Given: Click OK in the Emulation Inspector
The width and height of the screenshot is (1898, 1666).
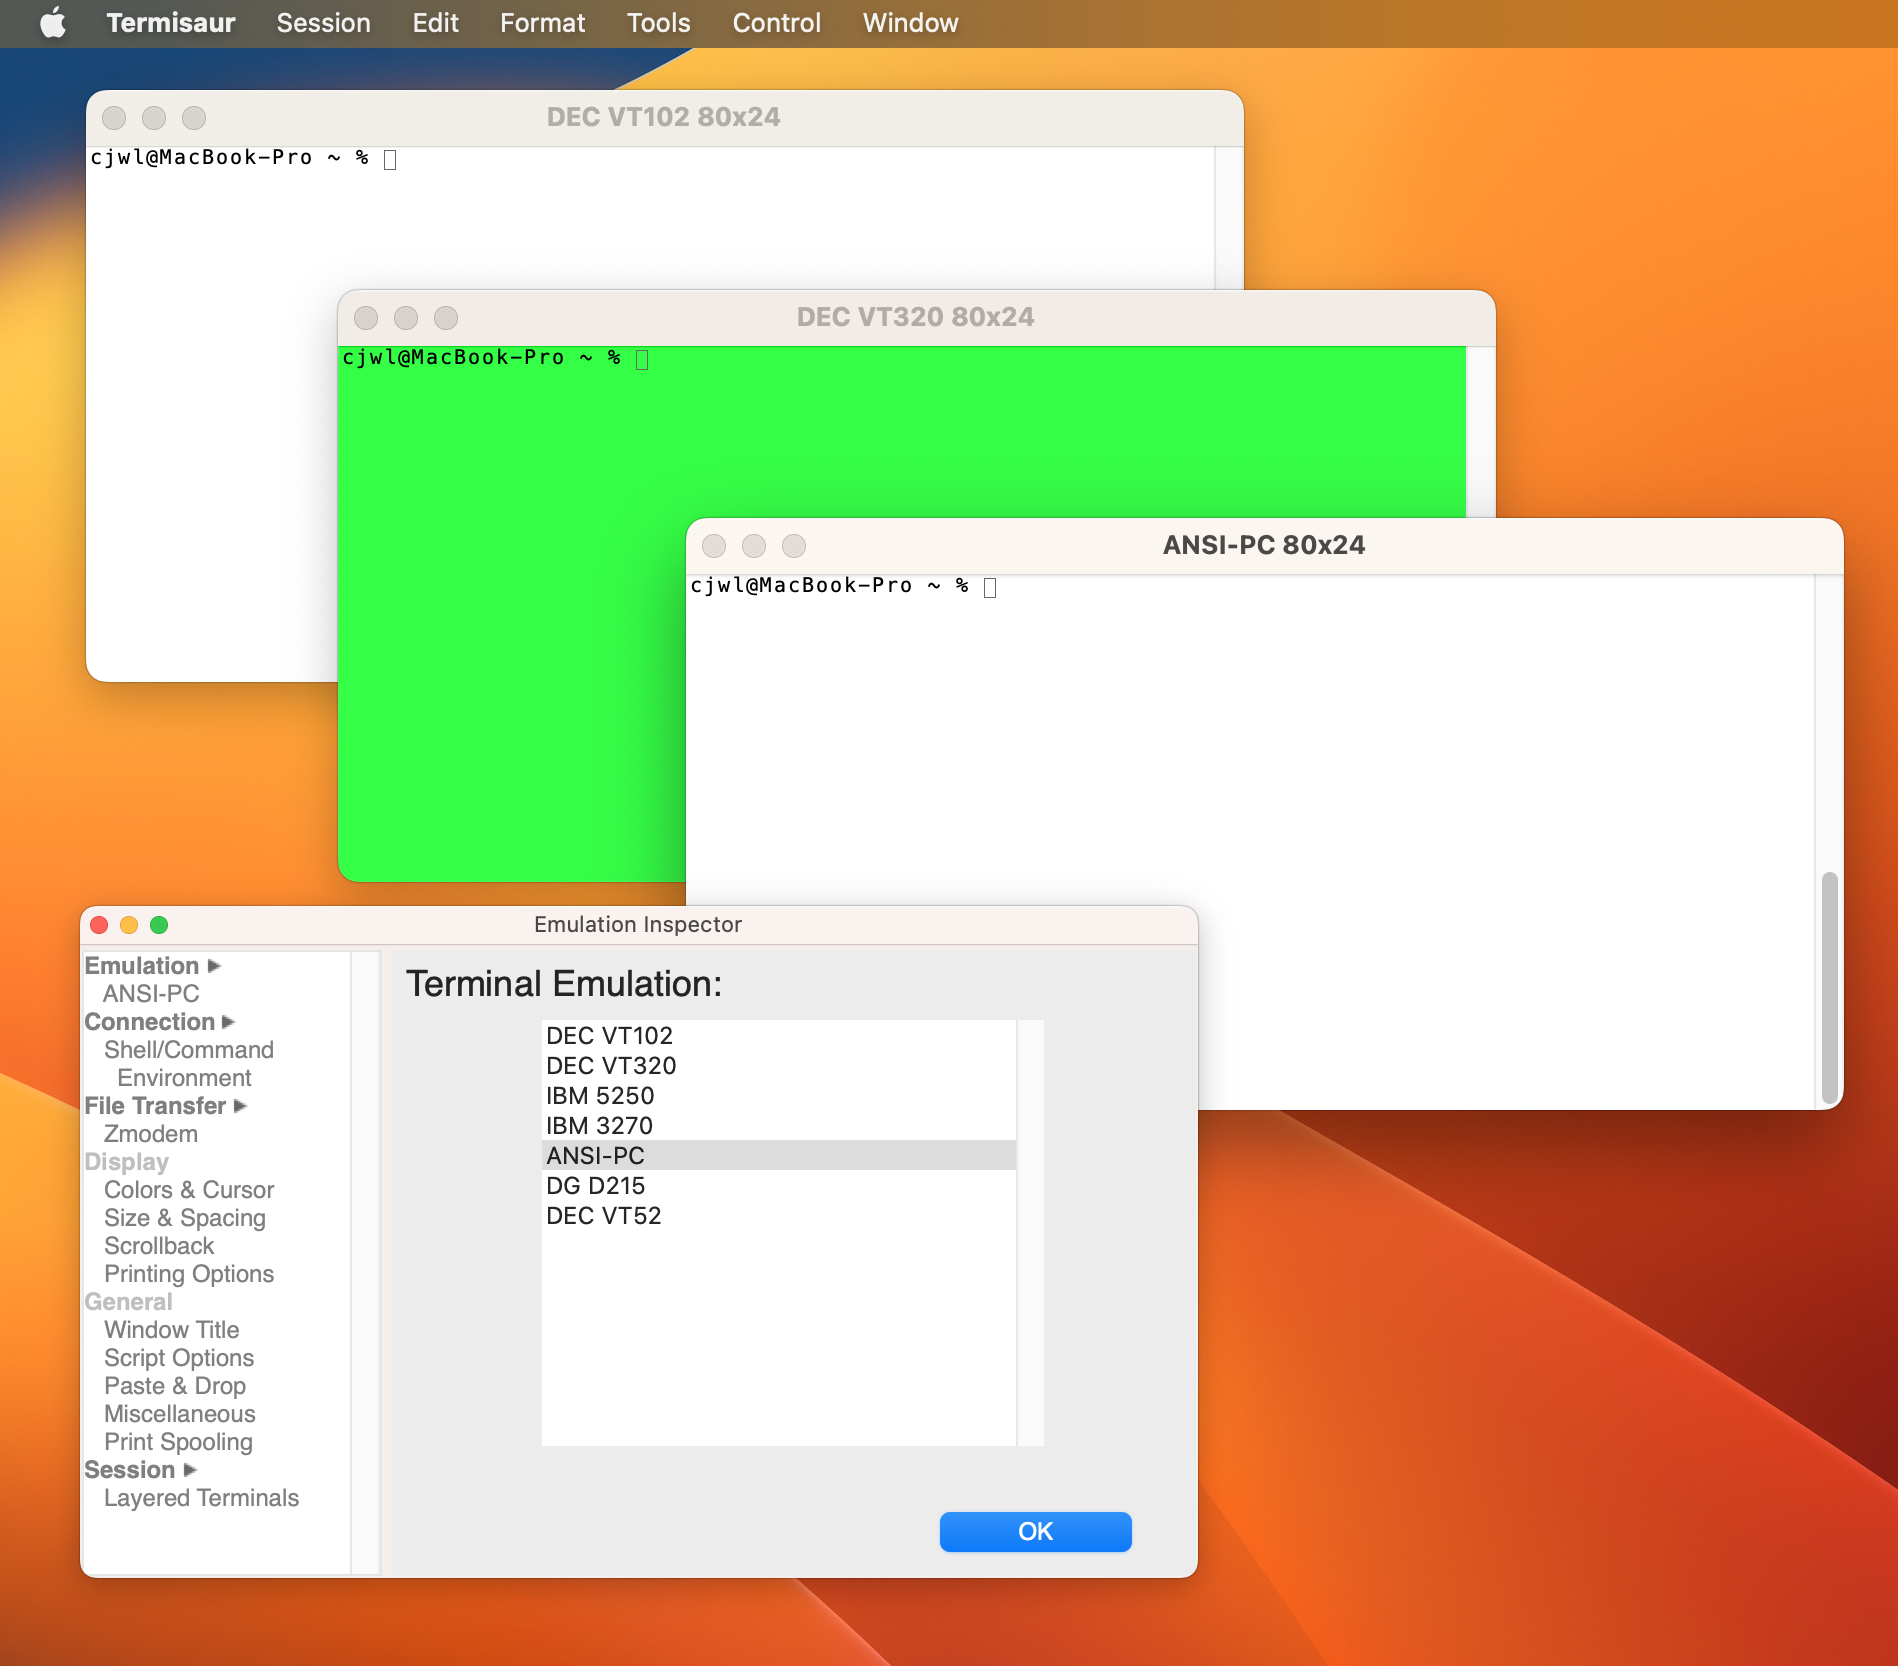Looking at the screenshot, I should click(x=1035, y=1531).
